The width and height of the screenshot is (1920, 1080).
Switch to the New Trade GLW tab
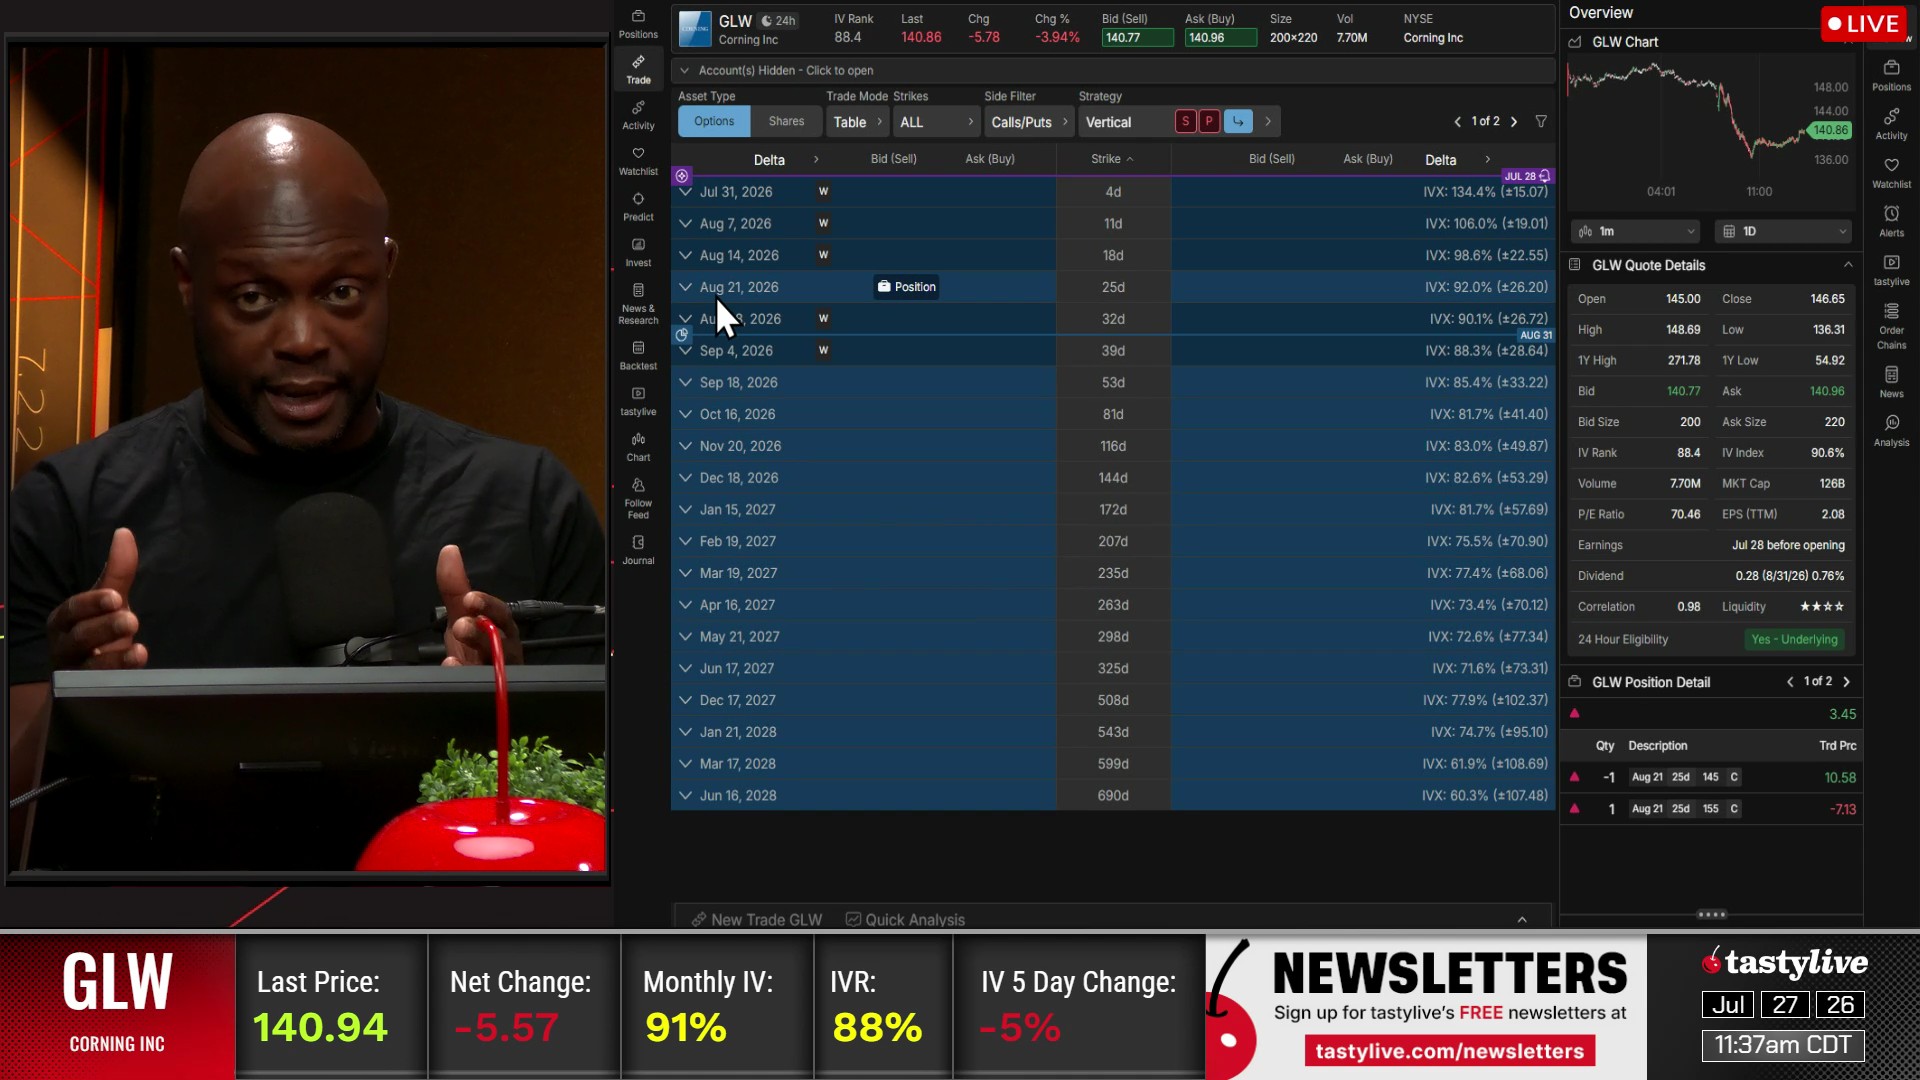tap(757, 920)
